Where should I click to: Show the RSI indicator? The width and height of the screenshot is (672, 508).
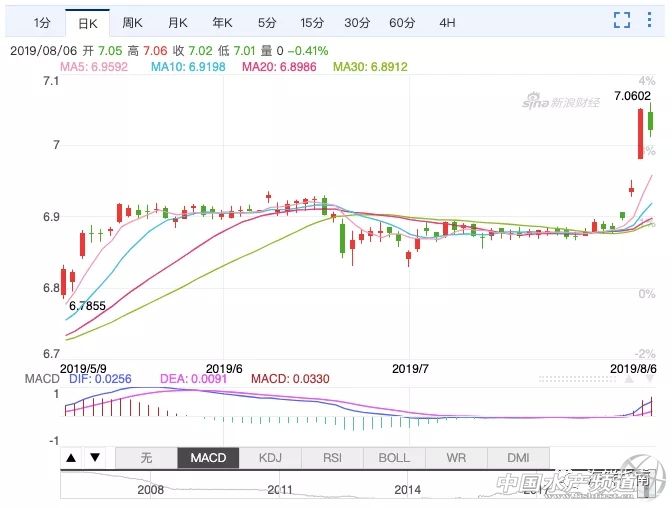(332, 458)
